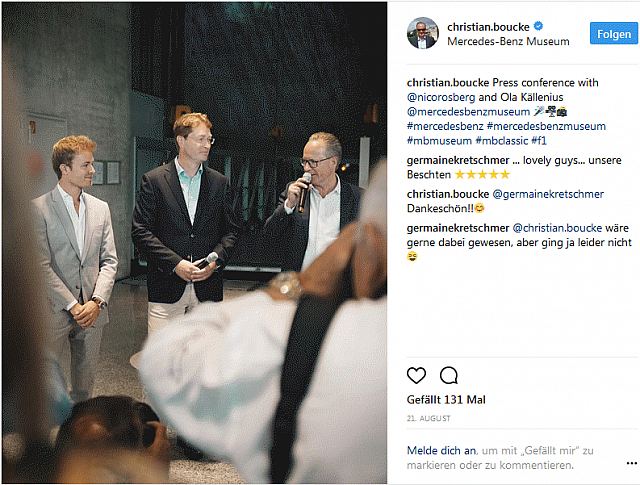Screen dimensions: 640x485
Task: Open the @mercedesbenzmuseum mention link
Action: pos(468,111)
